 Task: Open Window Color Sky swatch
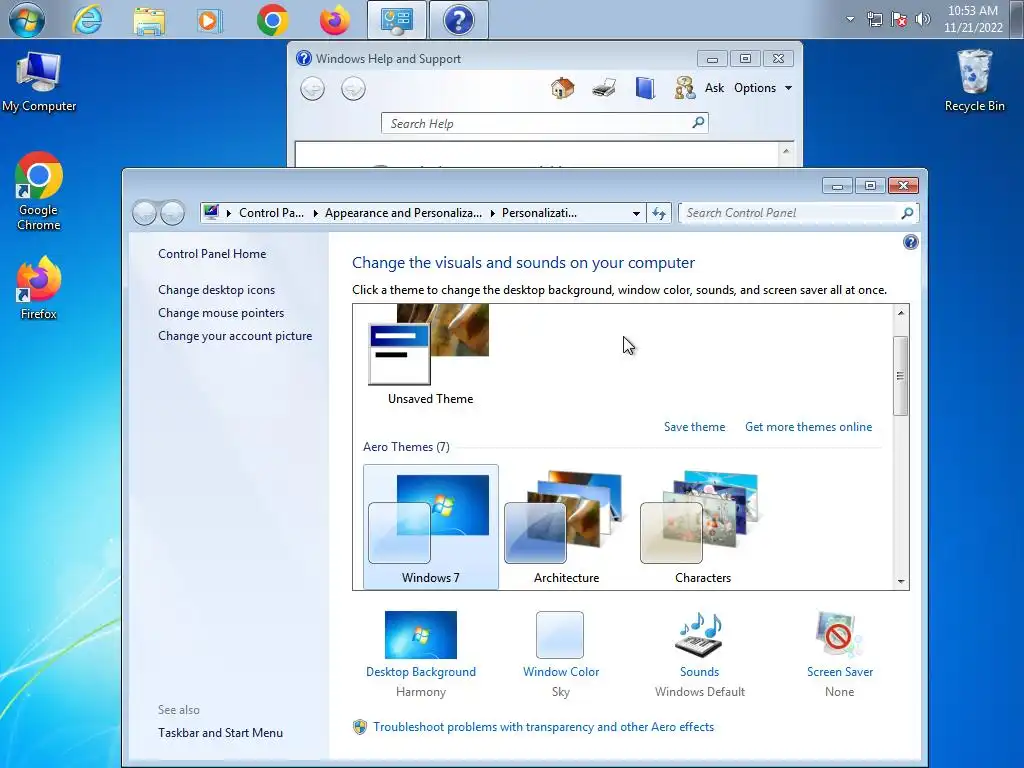tap(560, 634)
